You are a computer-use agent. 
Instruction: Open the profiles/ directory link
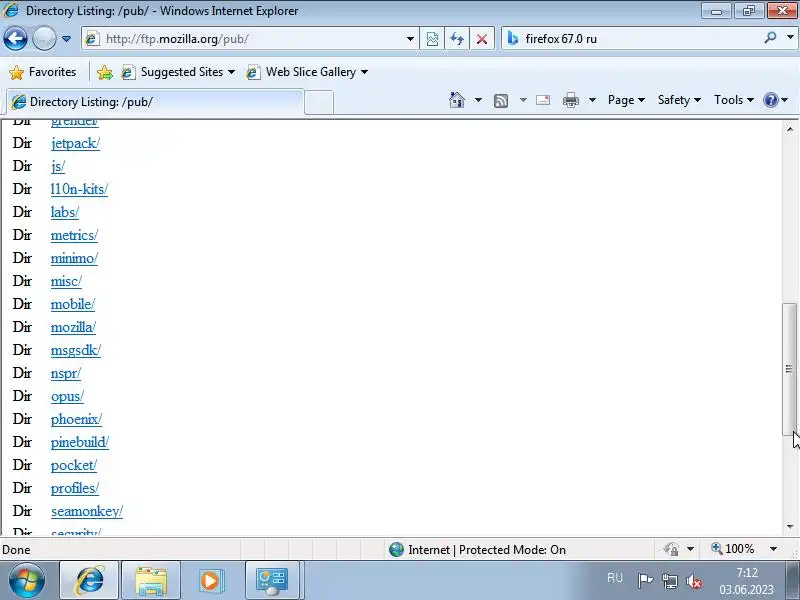75,488
